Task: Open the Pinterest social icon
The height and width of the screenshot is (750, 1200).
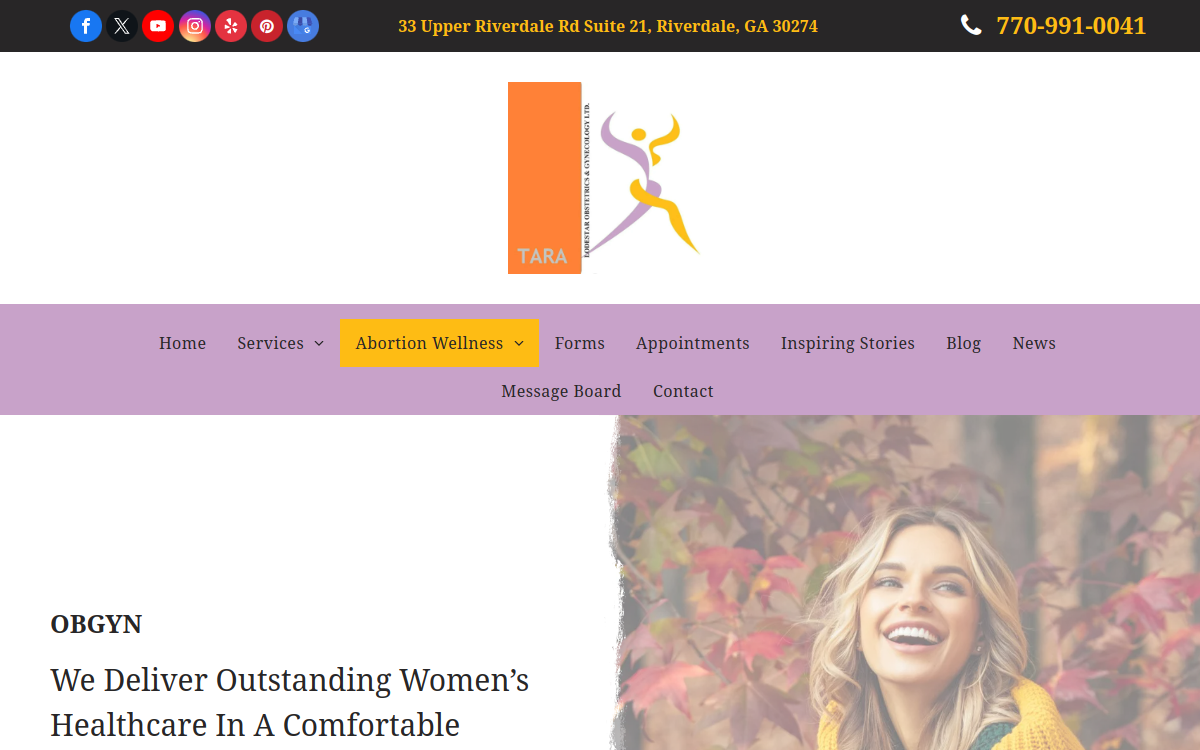Action: pyautogui.click(x=267, y=26)
